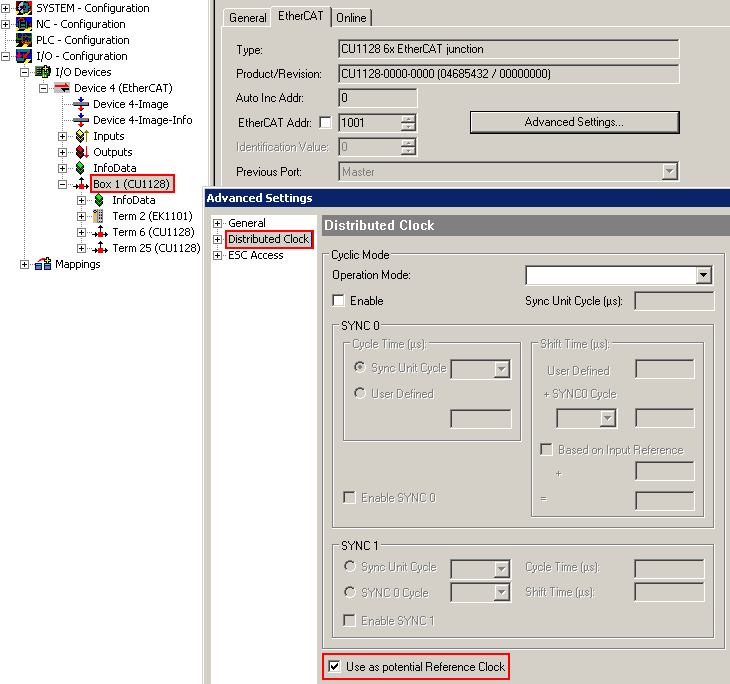Screen dimensions: 730x684
Task: Open the Online tab
Action: (351, 18)
